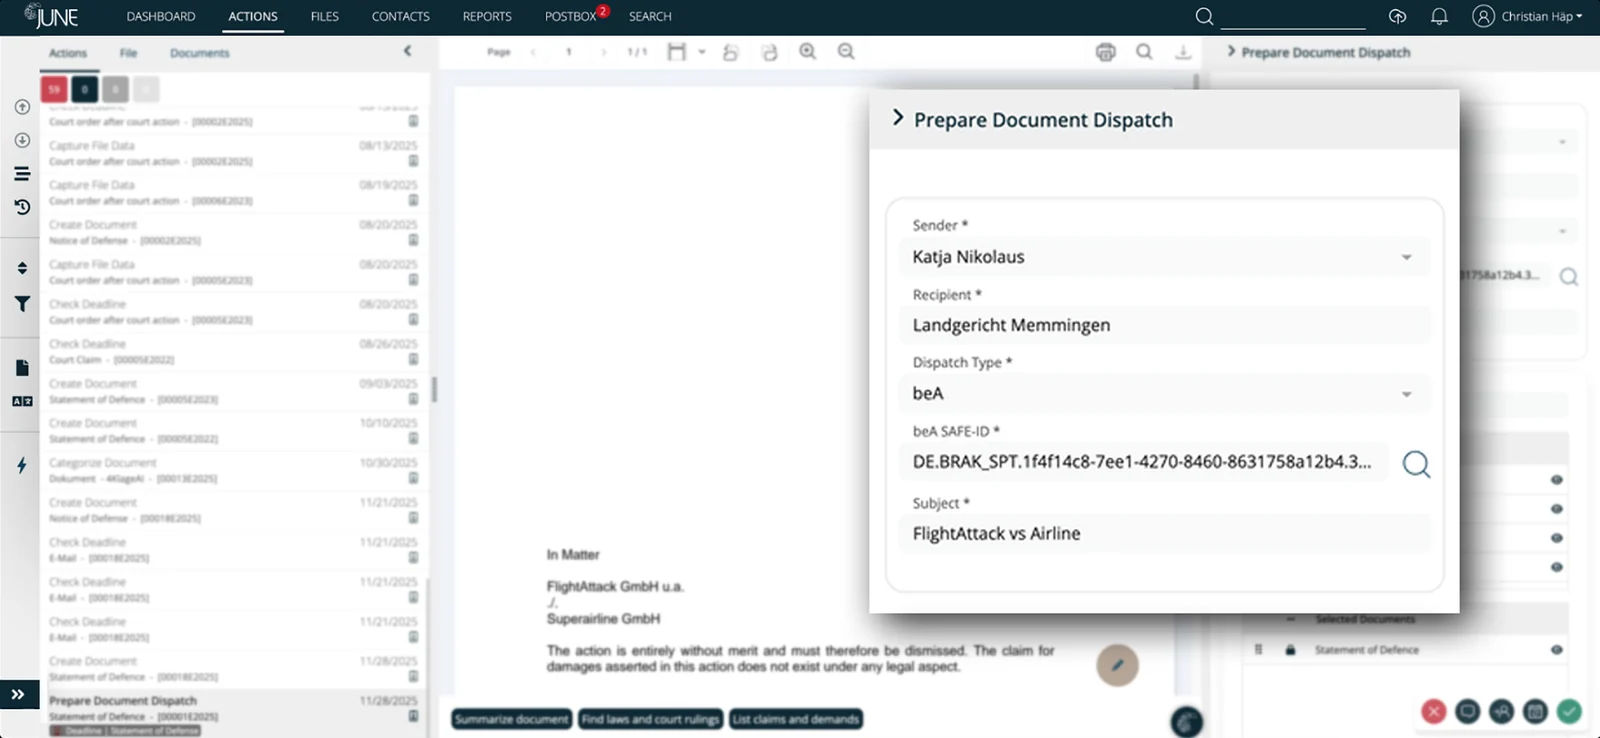Click the round pencil edit icon on the document
The width and height of the screenshot is (1600, 738).
pyautogui.click(x=1117, y=665)
